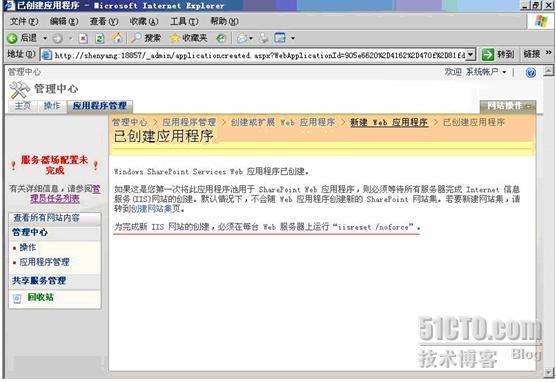Open the 欢迎 系统帐户 user dropdown
Viewport: 556px width, 382px height.
coord(475,72)
